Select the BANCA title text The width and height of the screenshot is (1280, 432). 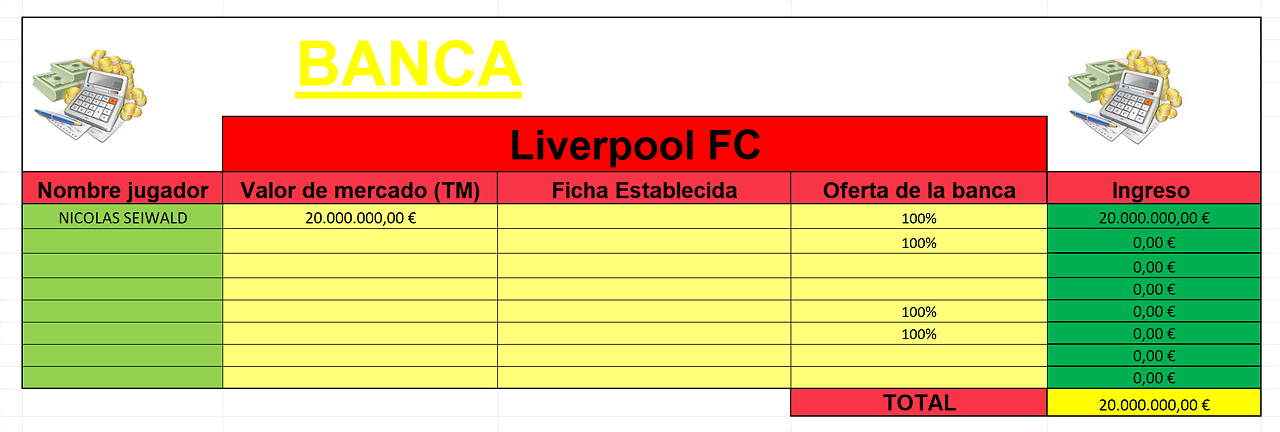click(x=409, y=66)
